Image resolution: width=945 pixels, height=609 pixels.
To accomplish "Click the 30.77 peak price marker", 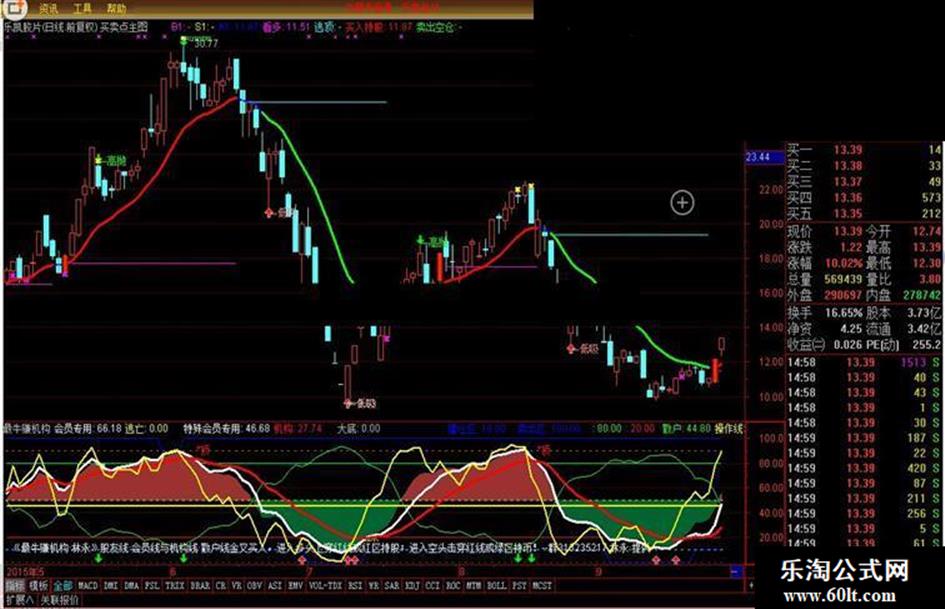I will point(206,43).
